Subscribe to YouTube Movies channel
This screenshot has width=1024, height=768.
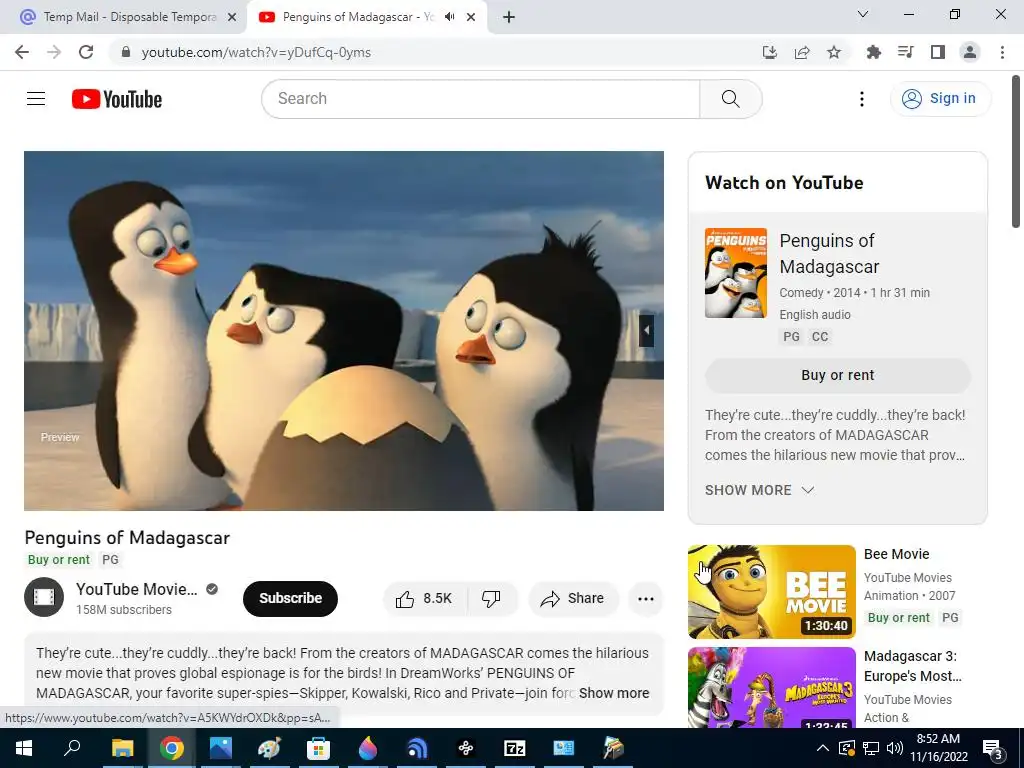(290, 598)
